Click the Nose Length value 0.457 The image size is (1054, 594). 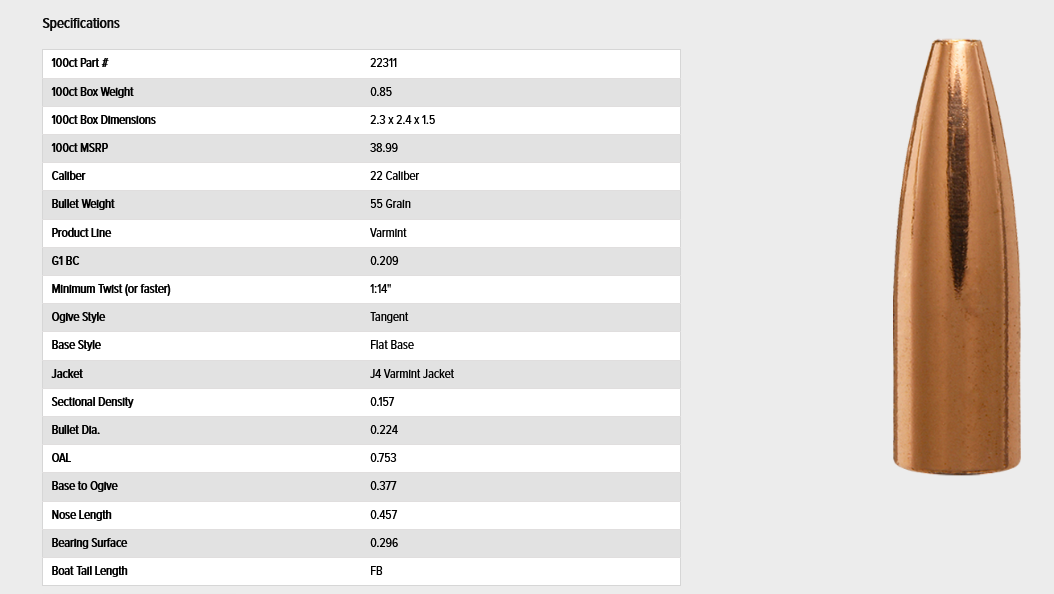pyautogui.click(x=383, y=515)
